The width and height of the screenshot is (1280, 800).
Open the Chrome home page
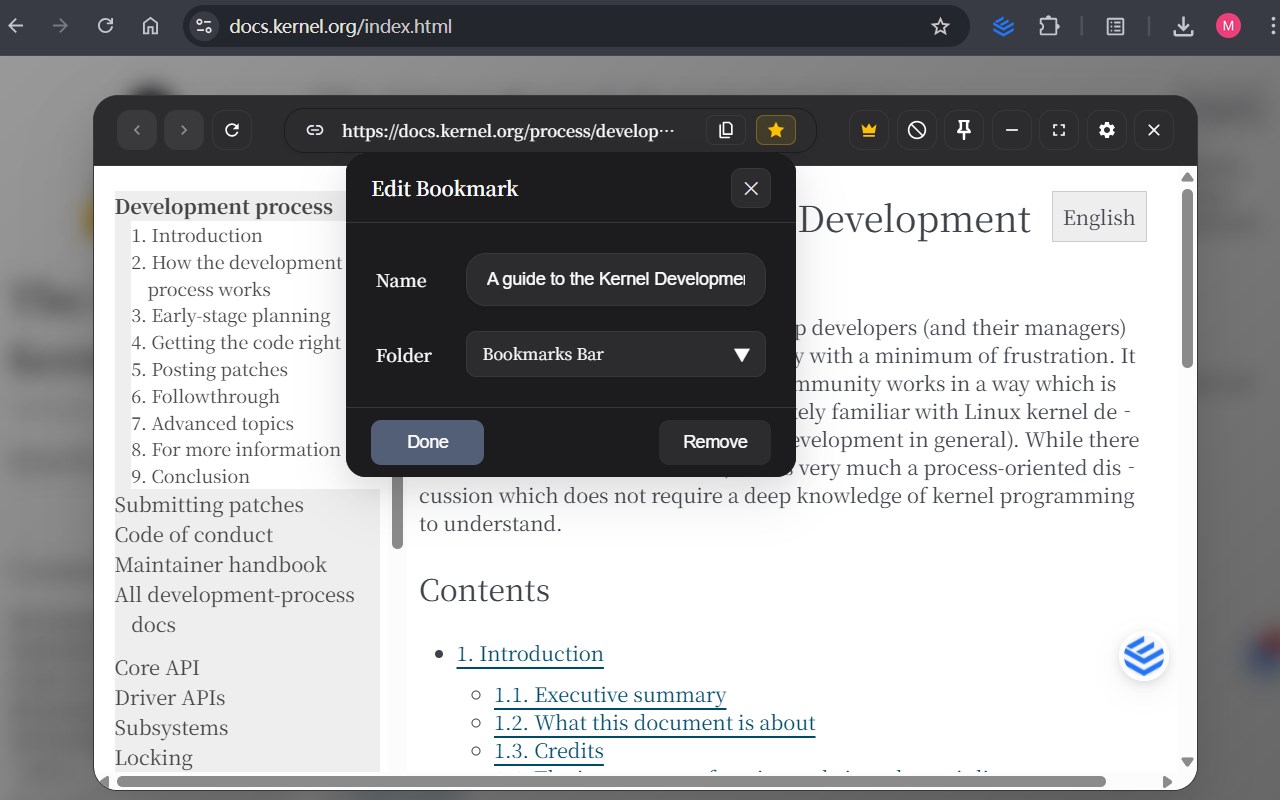tap(150, 26)
